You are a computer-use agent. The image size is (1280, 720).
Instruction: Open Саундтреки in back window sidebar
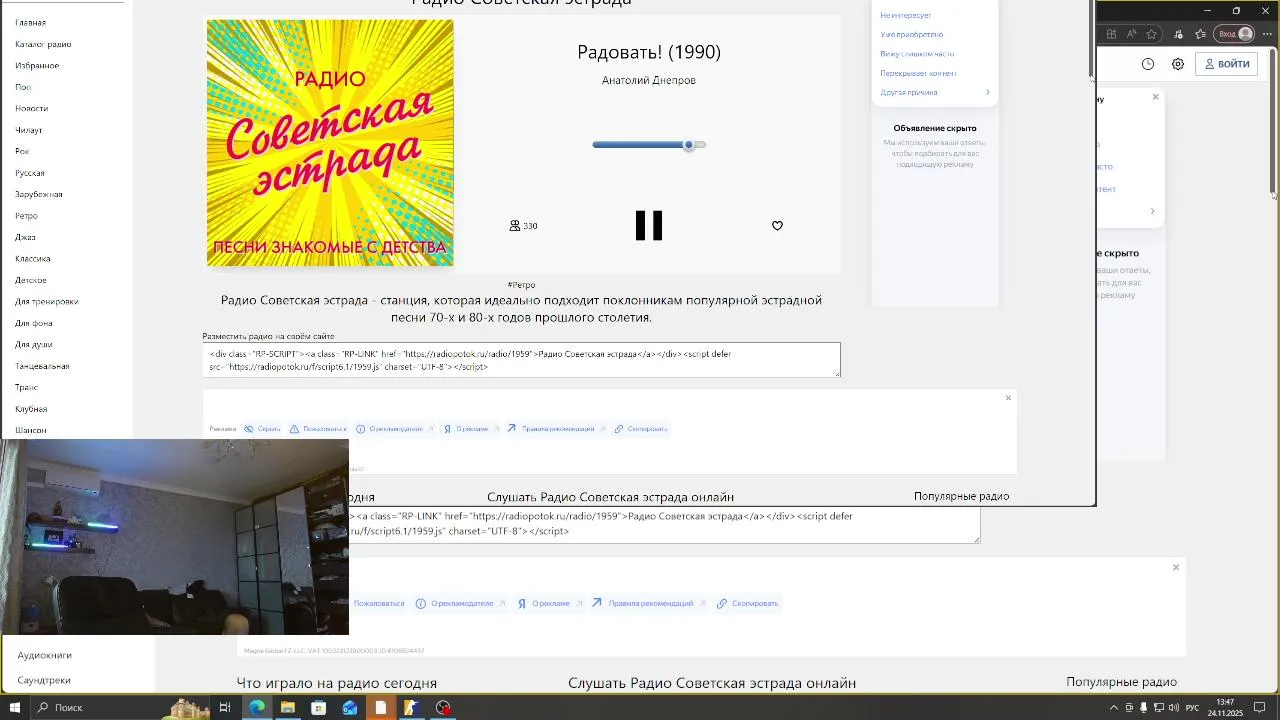coord(43,680)
